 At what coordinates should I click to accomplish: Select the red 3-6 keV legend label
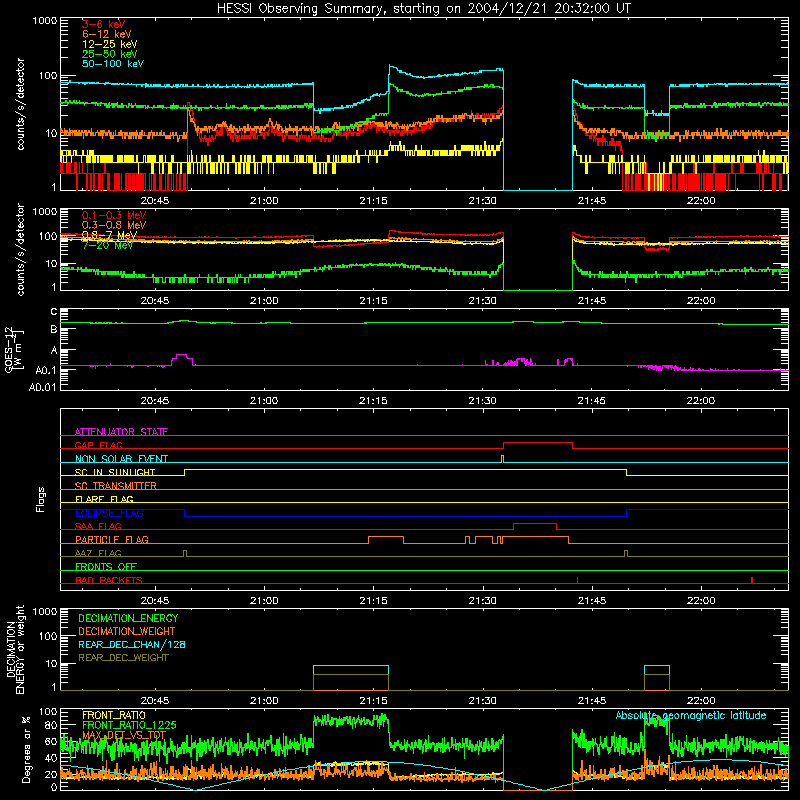(104, 24)
